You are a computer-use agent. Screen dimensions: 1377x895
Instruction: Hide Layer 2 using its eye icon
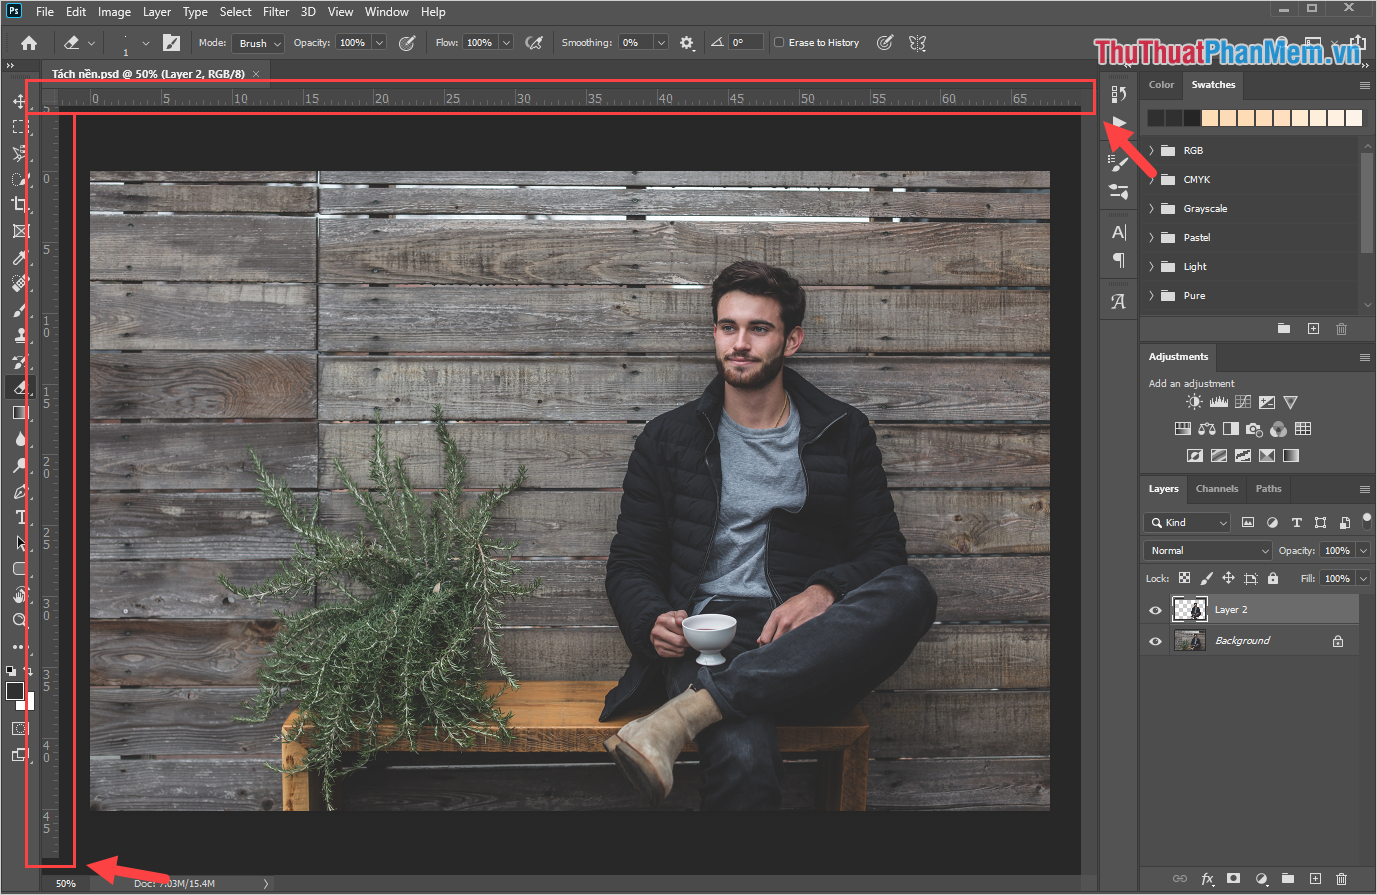point(1155,610)
